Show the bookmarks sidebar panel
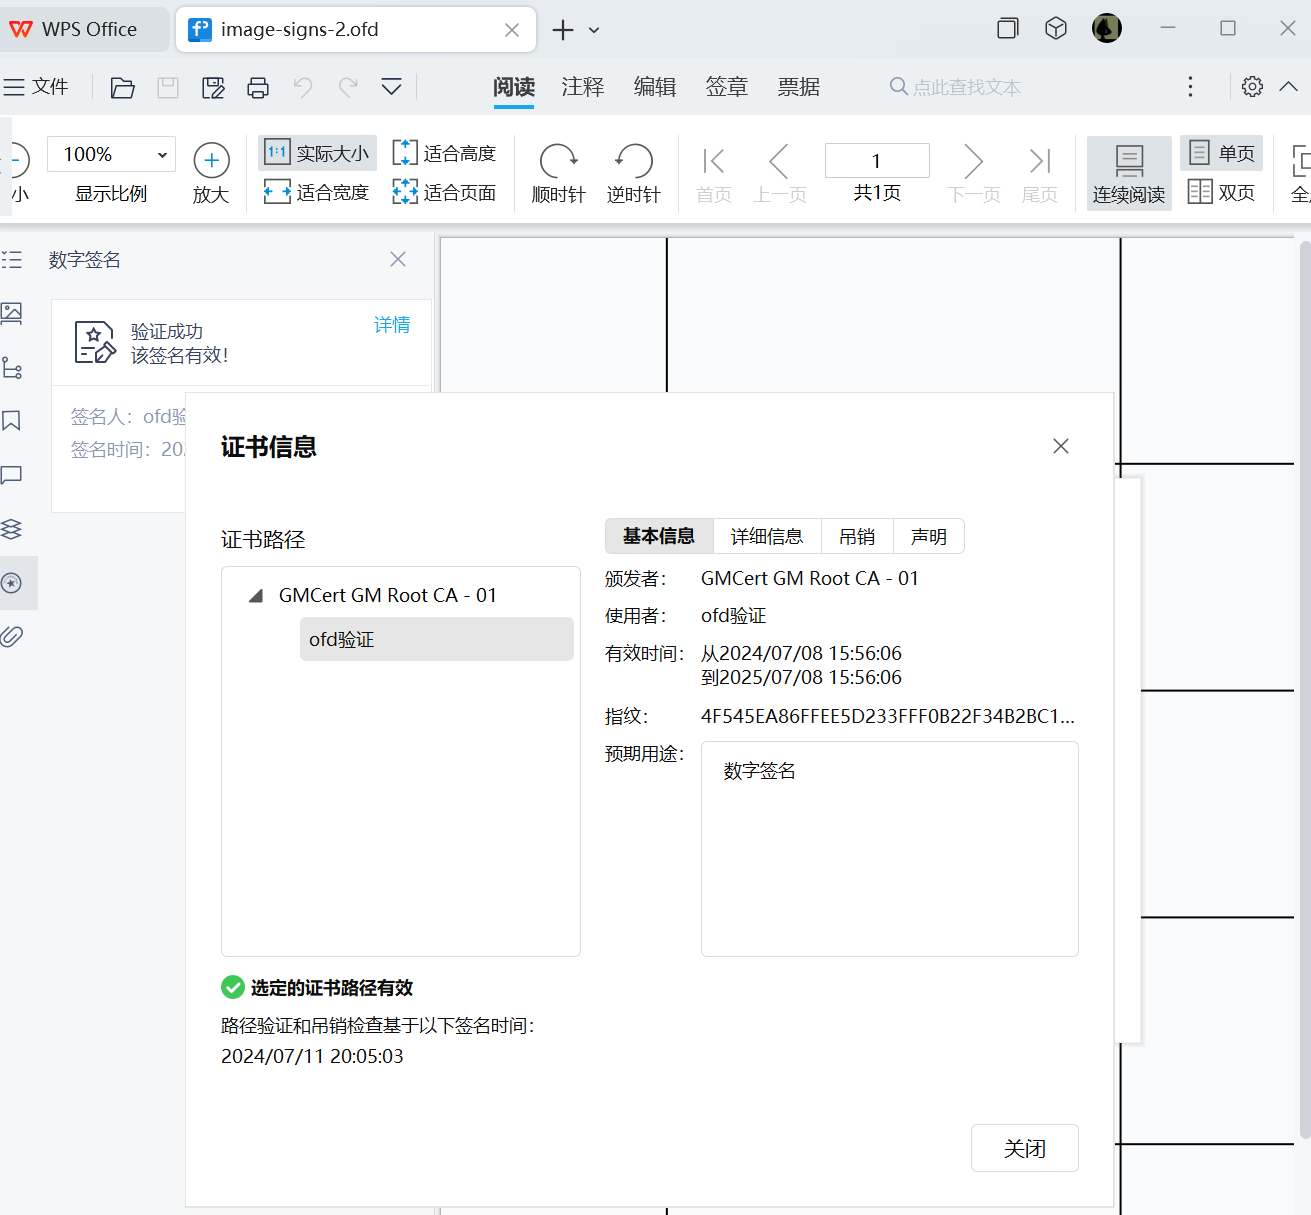The image size is (1311, 1215). tap(12, 421)
